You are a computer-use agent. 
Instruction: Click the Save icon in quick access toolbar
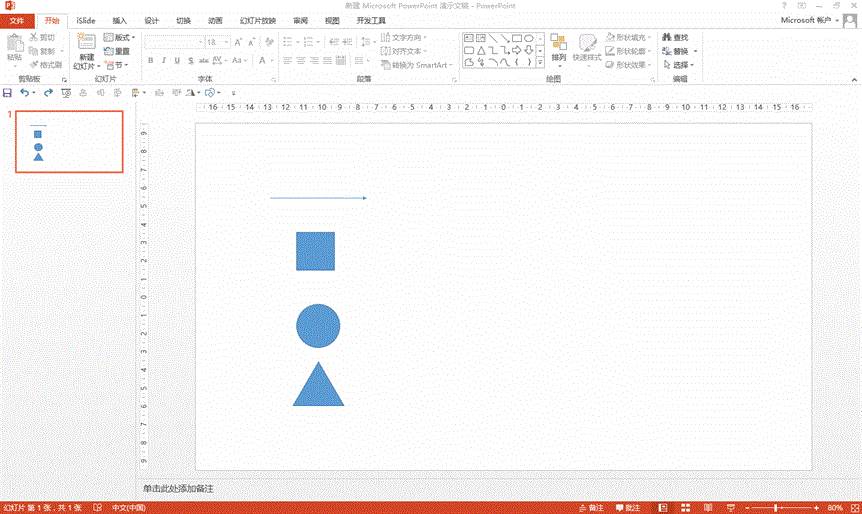point(8,92)
